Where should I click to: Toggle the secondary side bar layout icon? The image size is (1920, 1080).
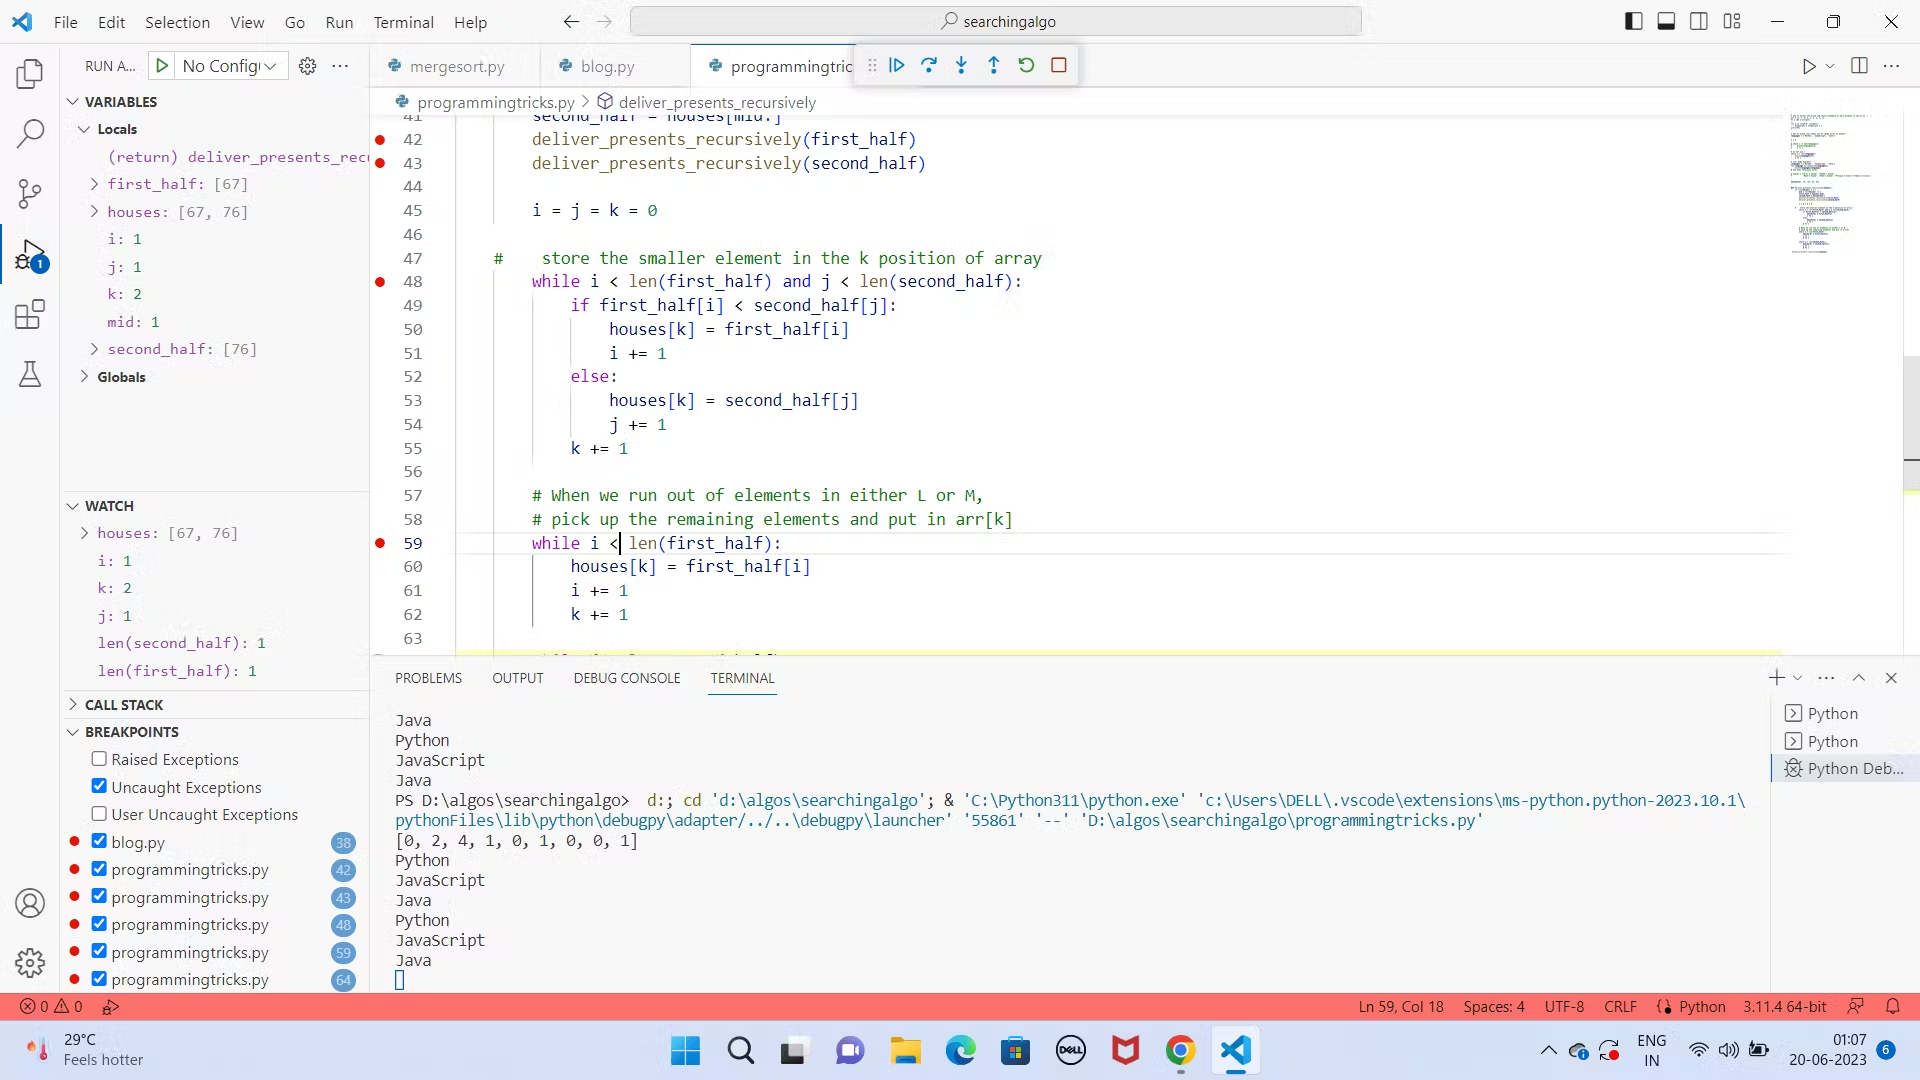1699,21
